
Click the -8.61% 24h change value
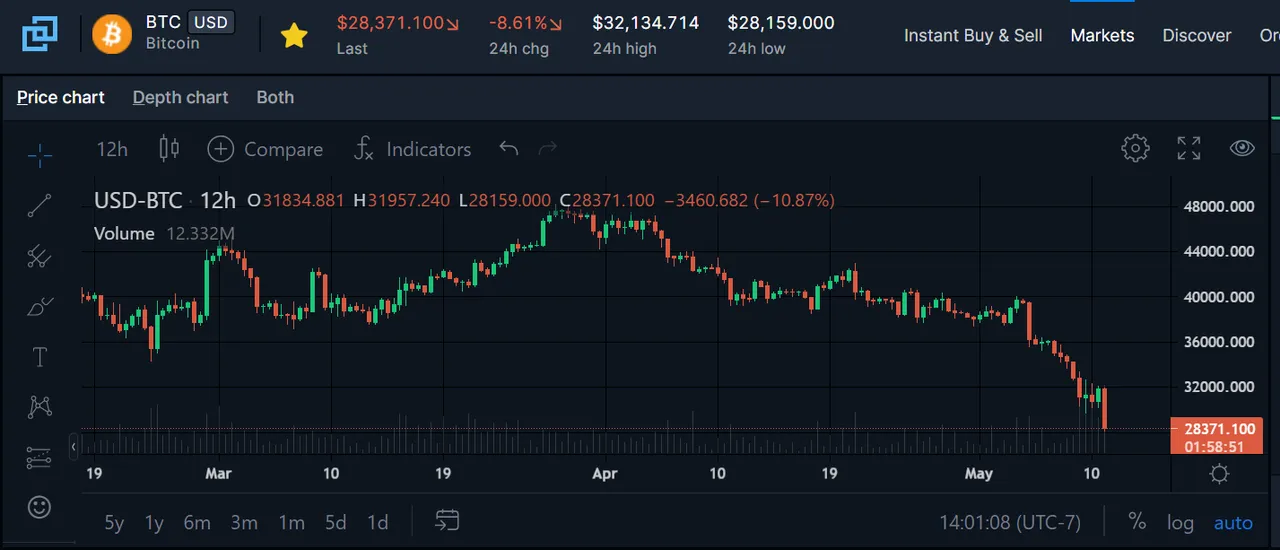coord(518,22)
